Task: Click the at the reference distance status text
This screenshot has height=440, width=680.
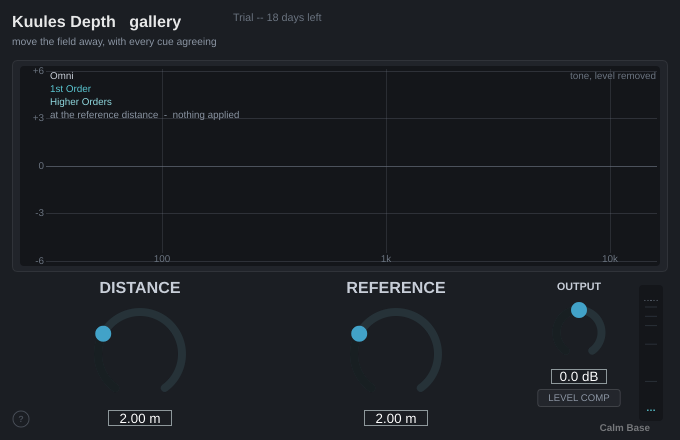Action: (x=144, y=115)
